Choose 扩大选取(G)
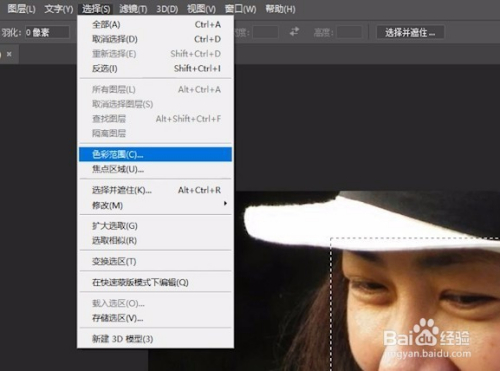500x371 pixels. pyautogui.click(x=155, y=226)
